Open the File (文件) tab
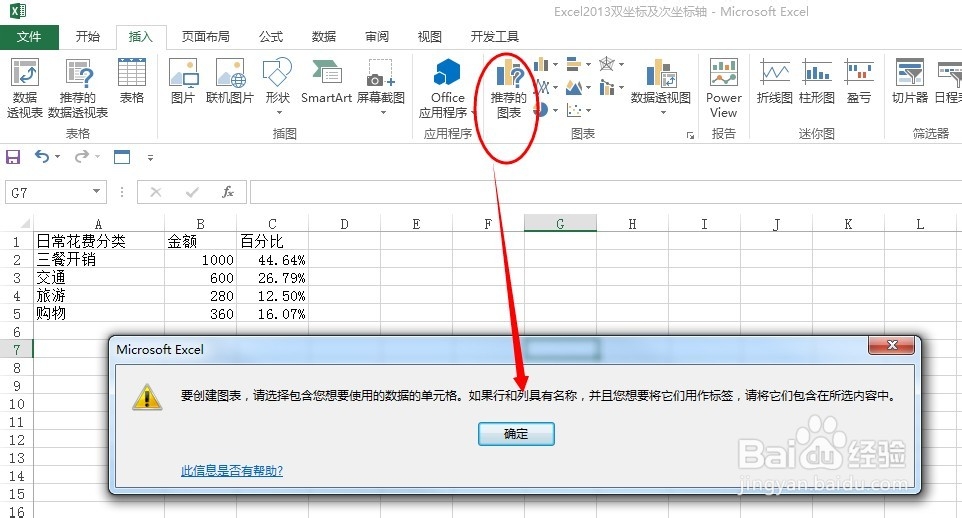 pos(29,37)
